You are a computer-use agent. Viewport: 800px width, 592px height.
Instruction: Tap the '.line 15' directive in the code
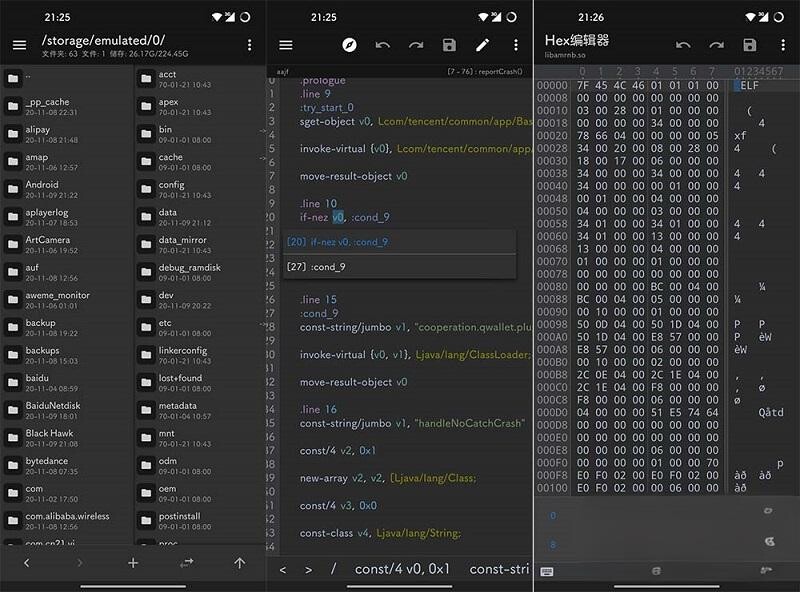(x=318, y=300)
